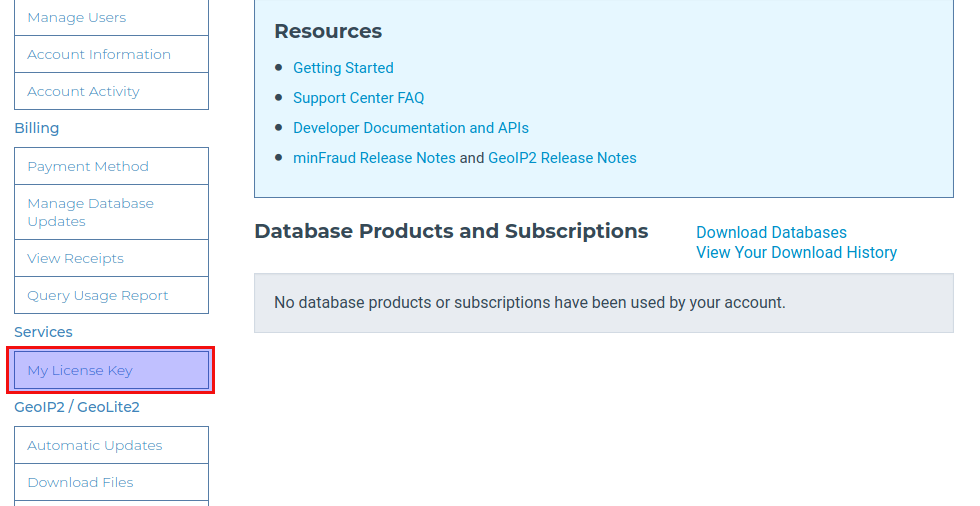Visit the Support Center FAQ link
The width and height of the screenshot is (980, 506).
pyautogui.click(x=358, y=98)
